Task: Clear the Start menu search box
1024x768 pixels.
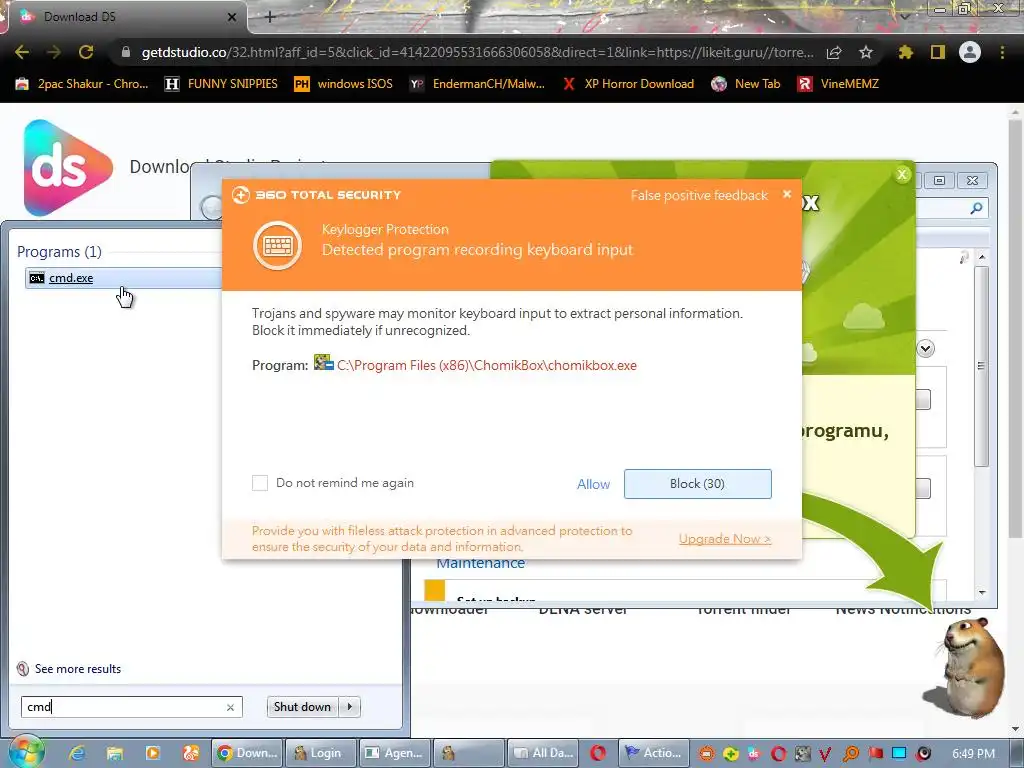Action: (230, 707)
